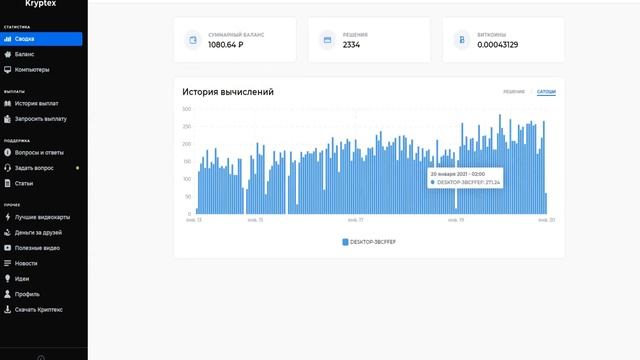
Task: Click the Решения card icon
Action: coord(327,40)
